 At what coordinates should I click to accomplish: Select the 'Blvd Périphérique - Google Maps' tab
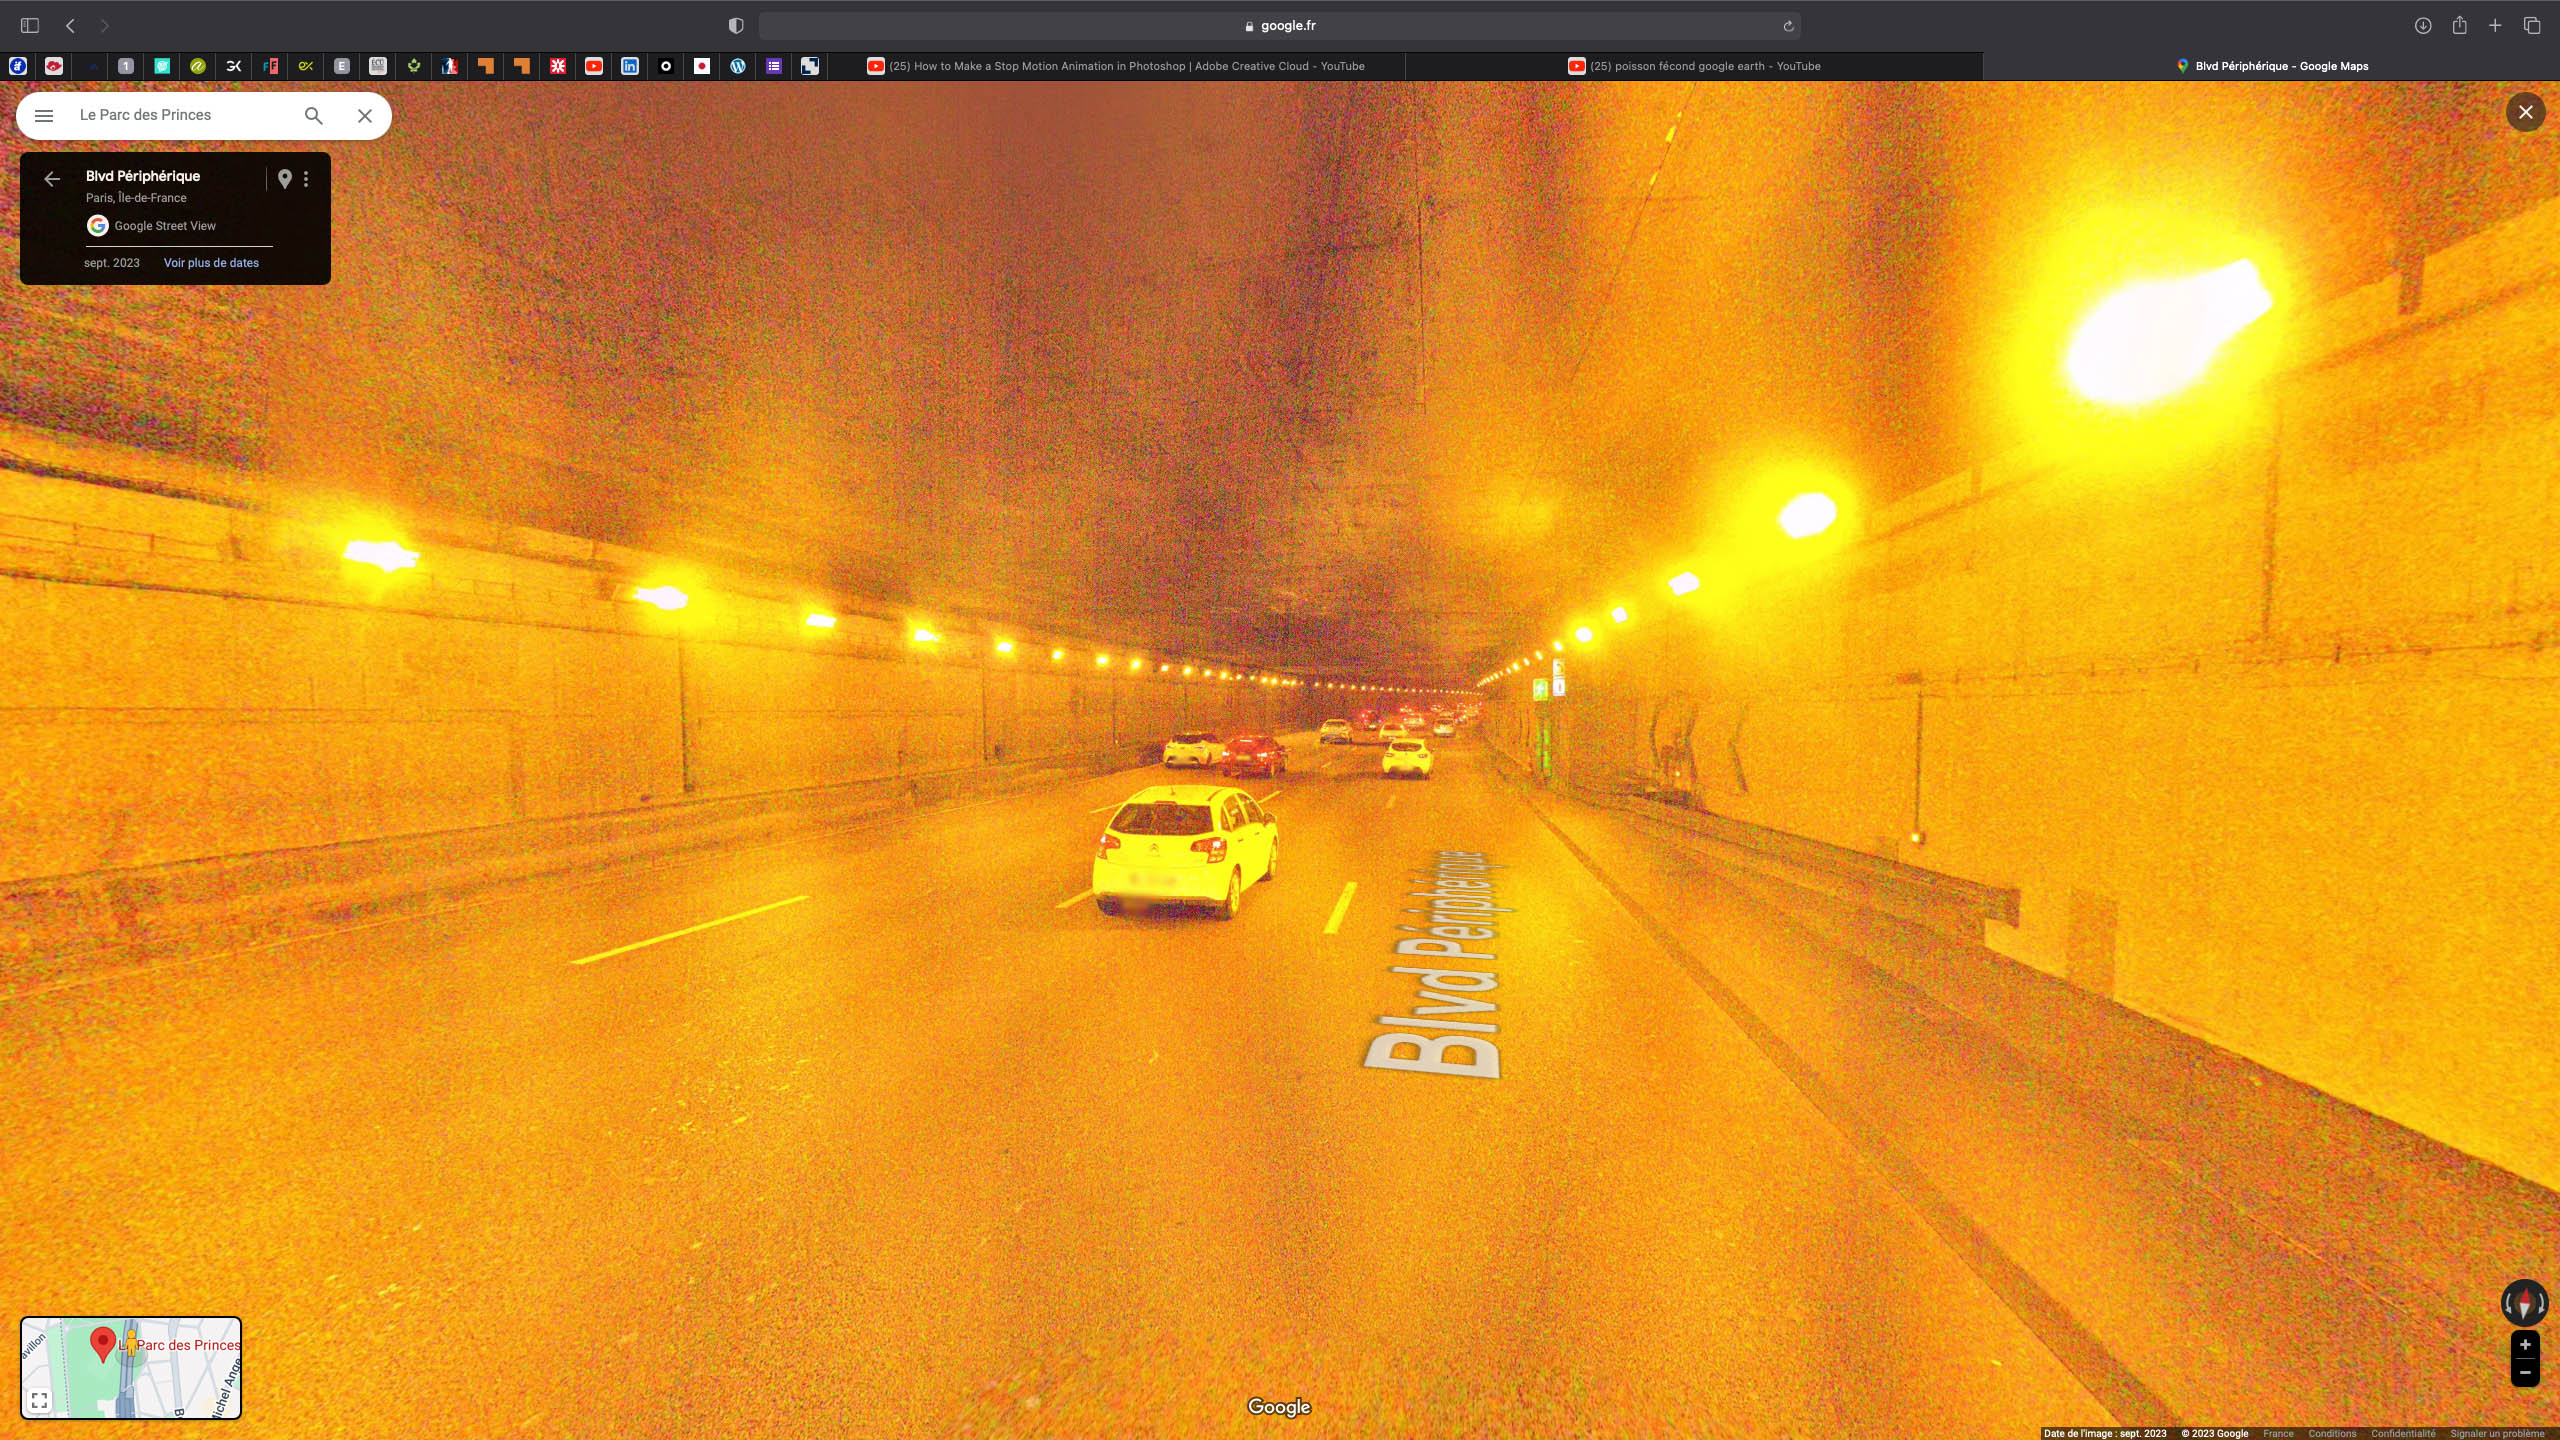2271,66
